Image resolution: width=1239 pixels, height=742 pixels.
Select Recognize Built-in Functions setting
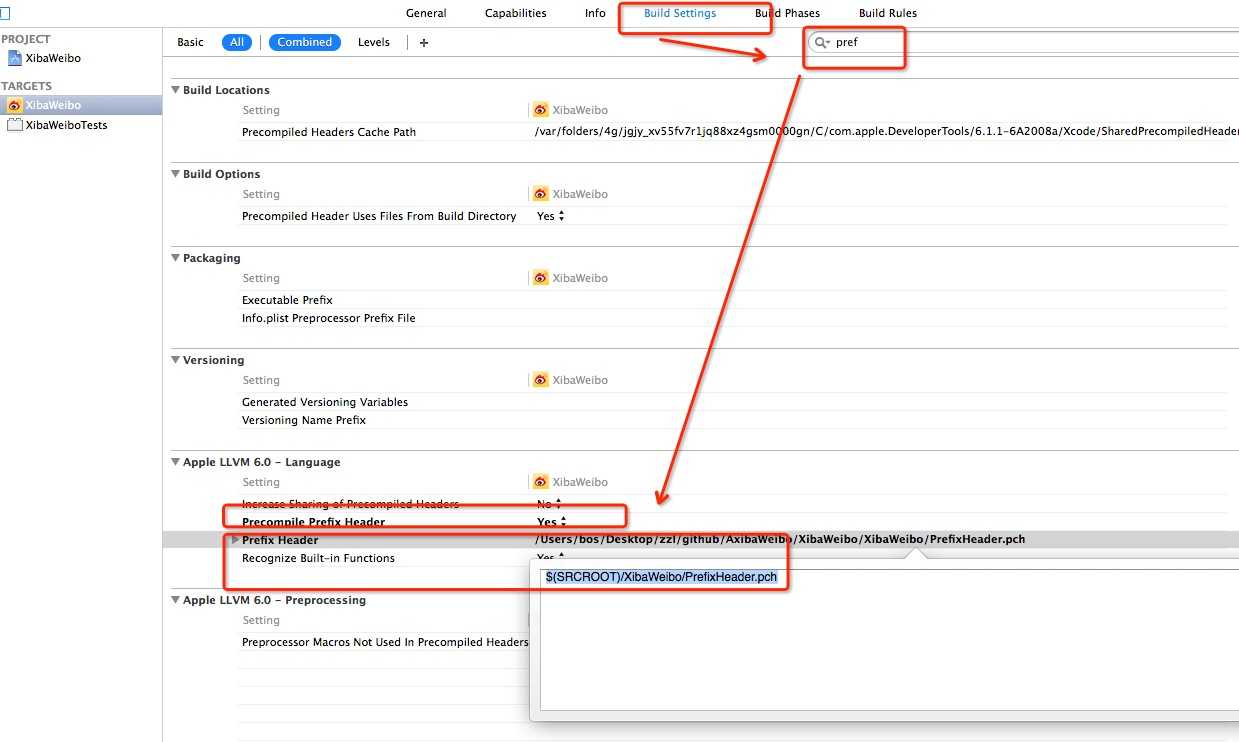(x=318, y=558)
